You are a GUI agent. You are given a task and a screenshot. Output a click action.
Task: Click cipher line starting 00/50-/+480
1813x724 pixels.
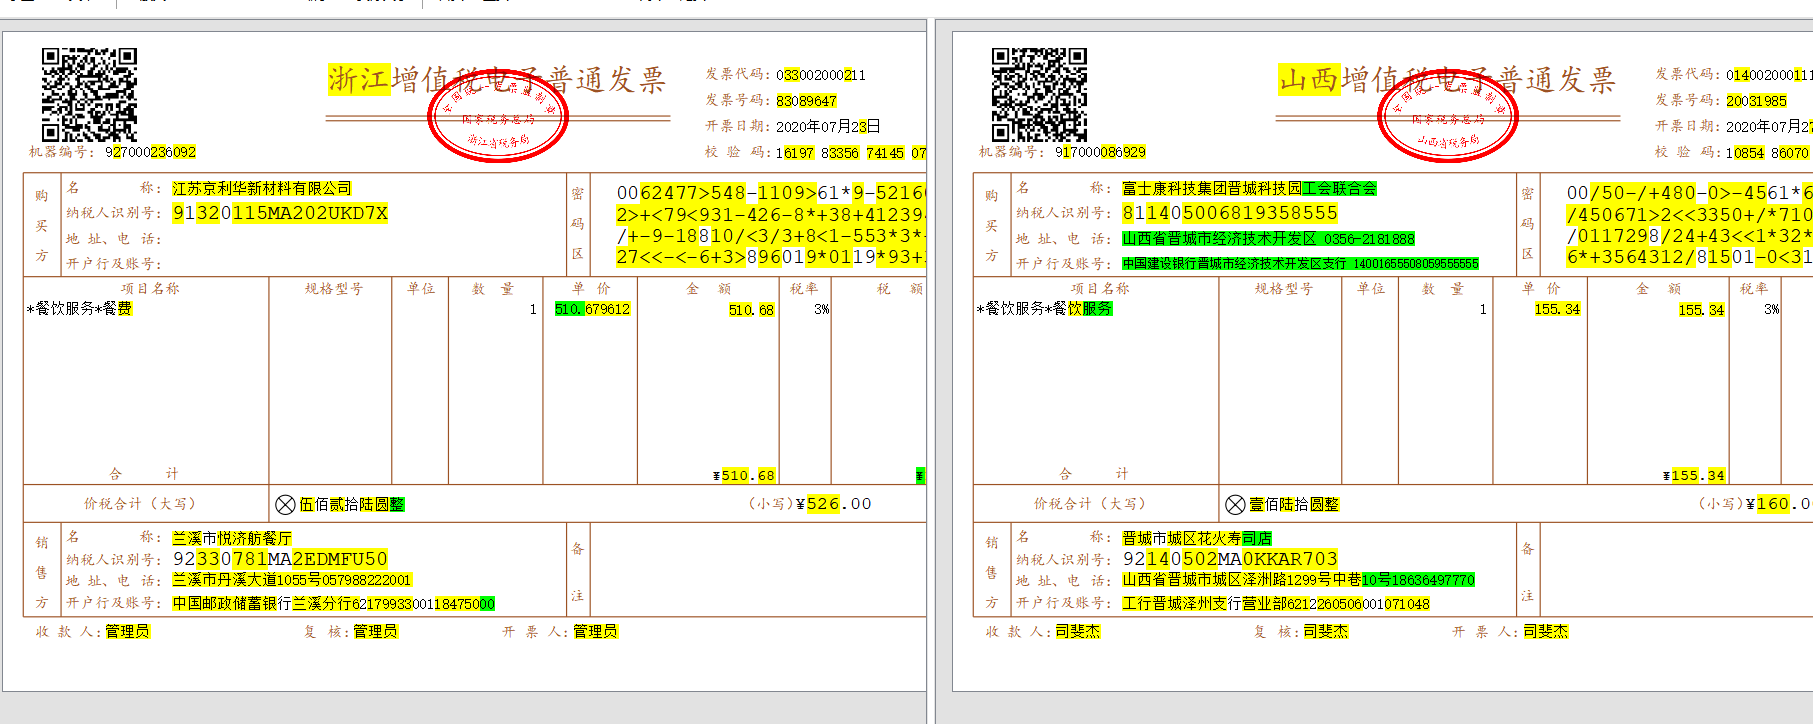click(1689, 193)
